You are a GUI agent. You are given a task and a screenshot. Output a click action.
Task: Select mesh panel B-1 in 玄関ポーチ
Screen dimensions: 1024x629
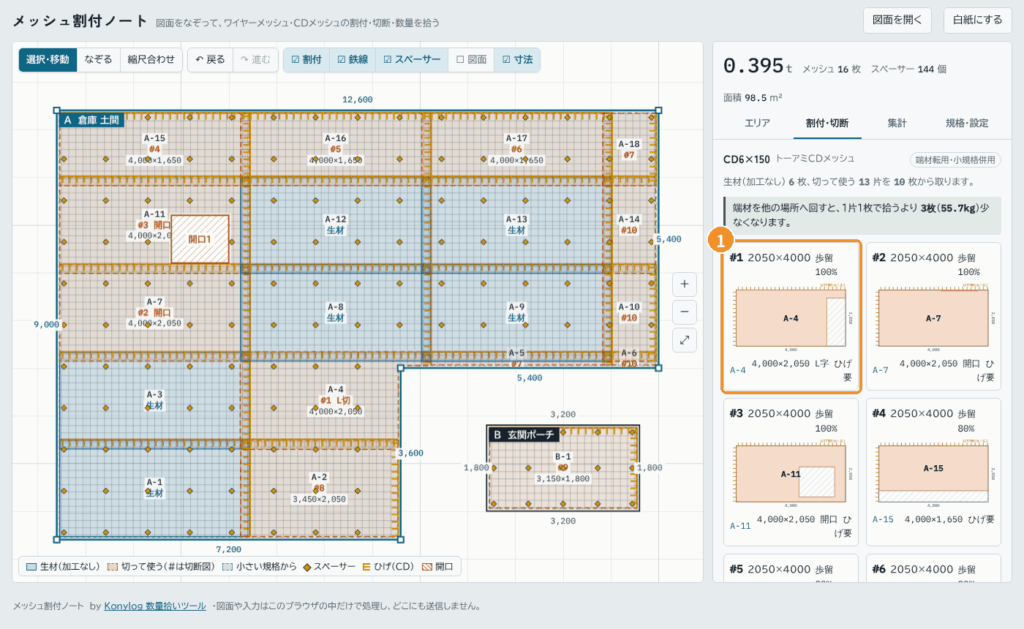coord(563,468)
